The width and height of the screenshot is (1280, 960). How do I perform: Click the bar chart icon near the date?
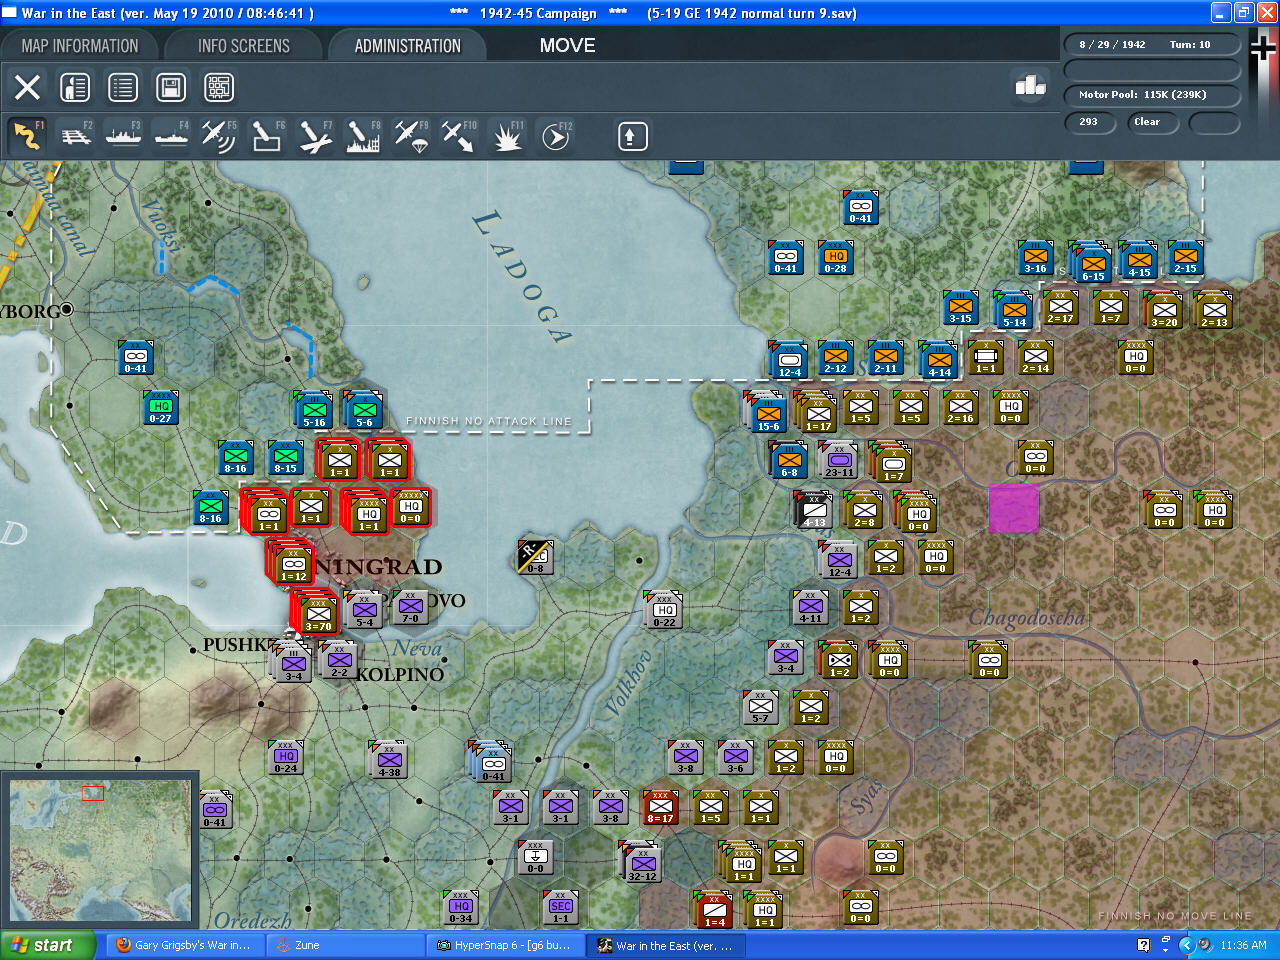pos(1030,86)
